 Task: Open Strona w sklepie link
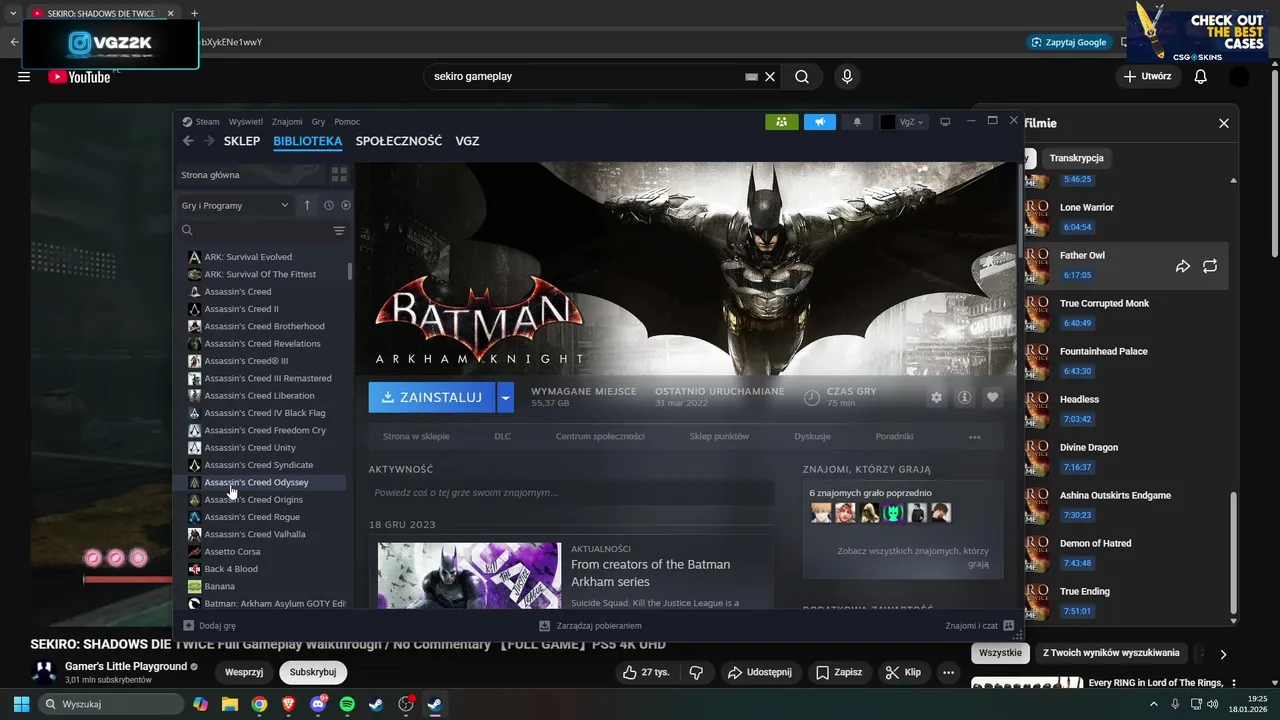pos(416,437)
